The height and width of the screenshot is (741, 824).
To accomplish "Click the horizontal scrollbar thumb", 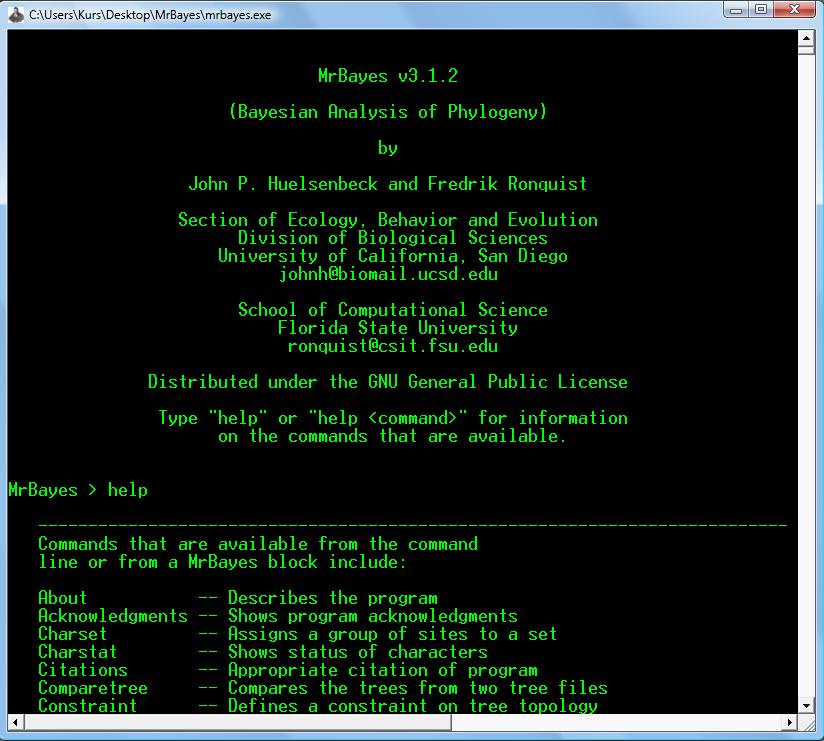I will tap(238, 722).
